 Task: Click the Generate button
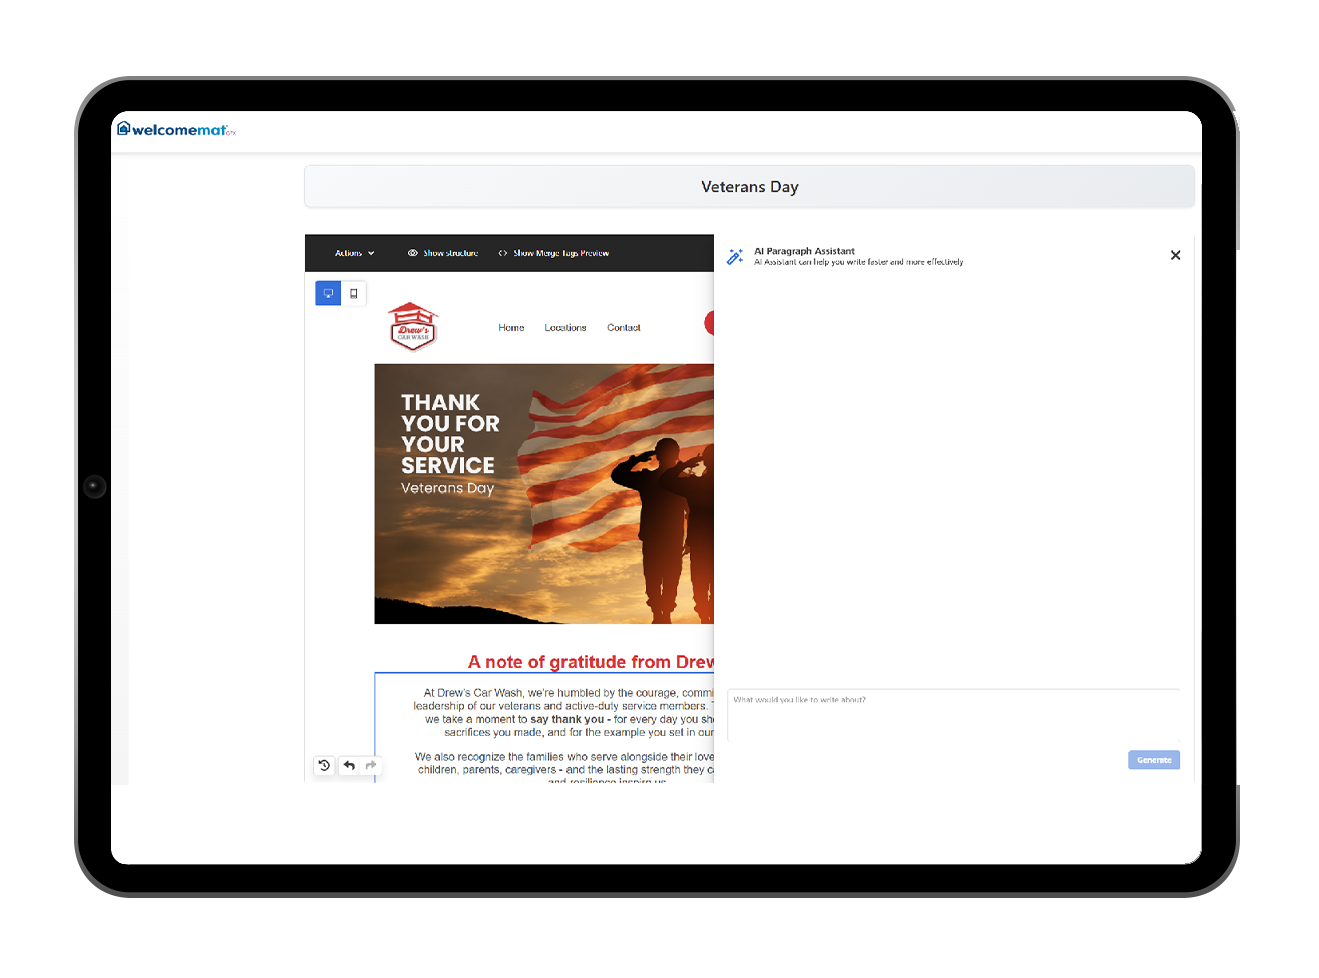pyautogui.click(x=1154, y=760)
